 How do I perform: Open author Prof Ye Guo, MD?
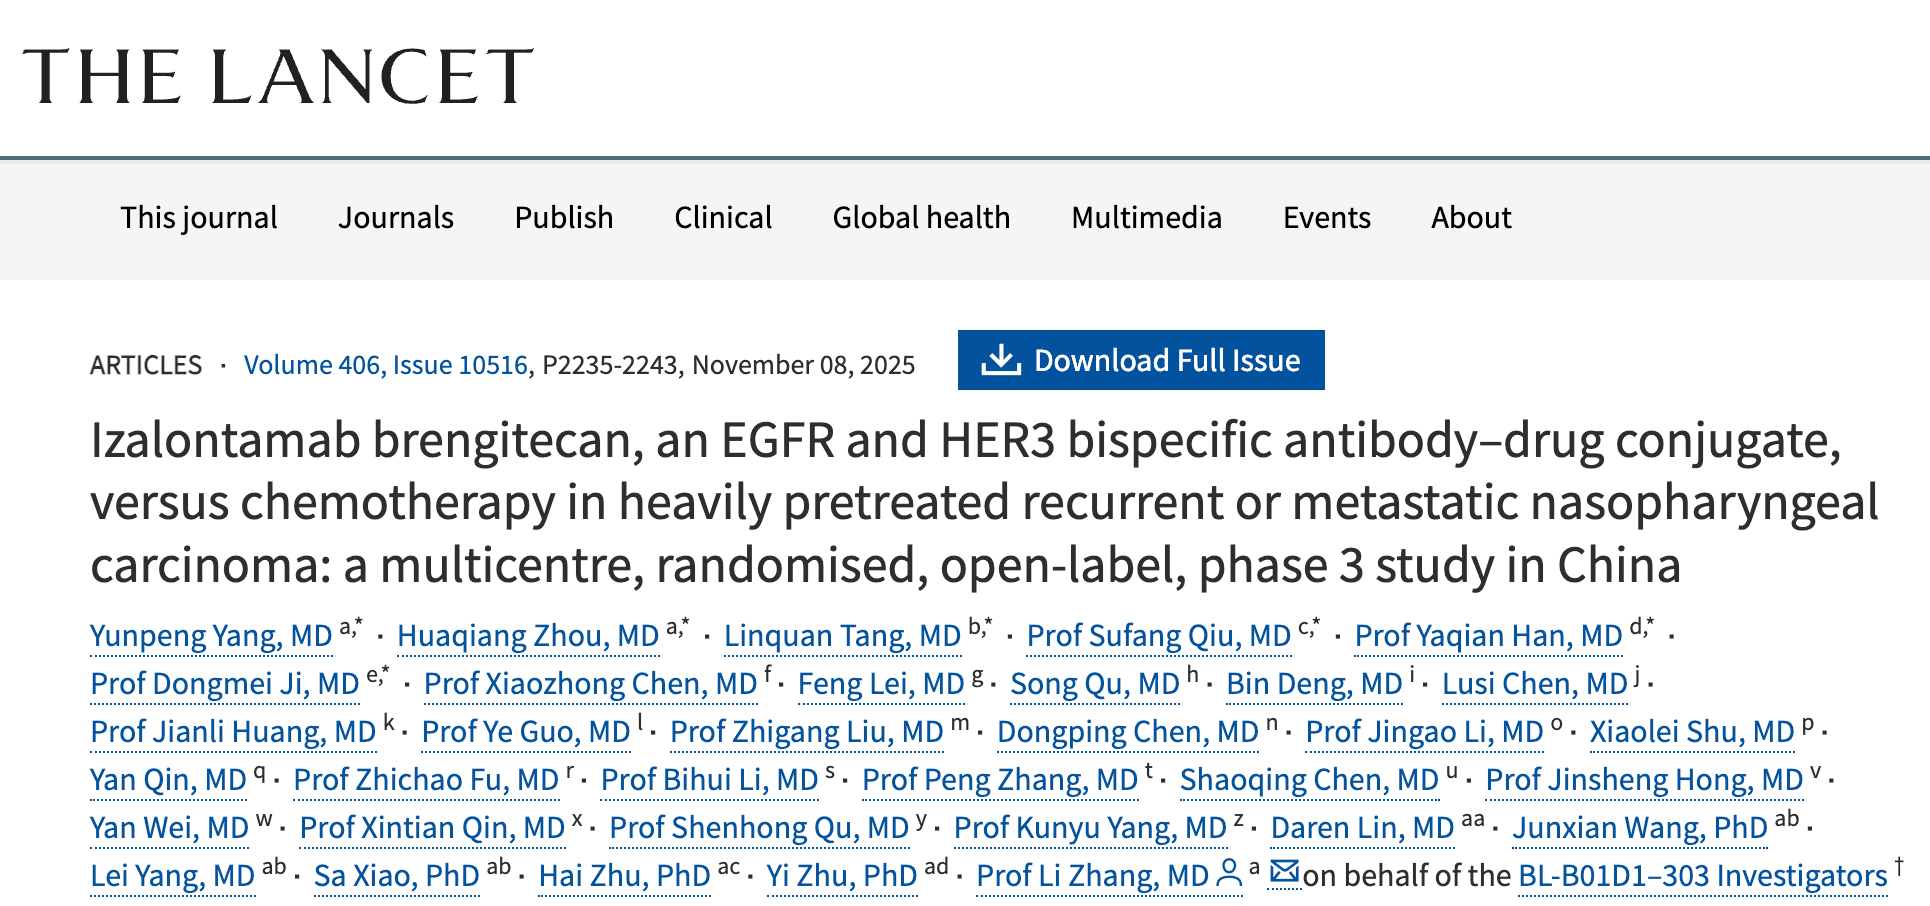pos(526,732)
